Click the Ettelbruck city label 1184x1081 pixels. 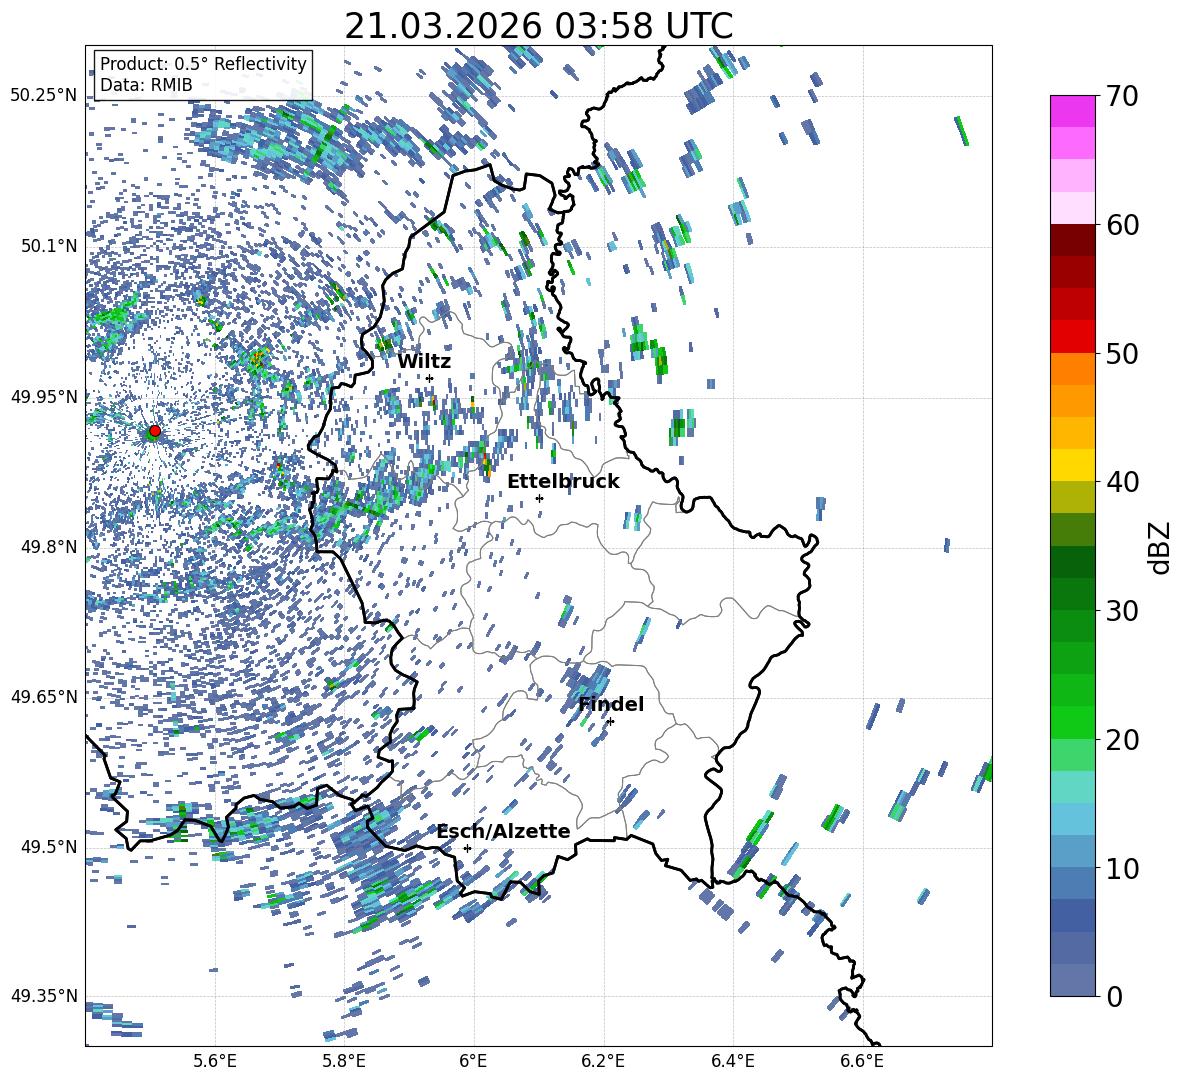pyautogui.click(x=563, y=482)
